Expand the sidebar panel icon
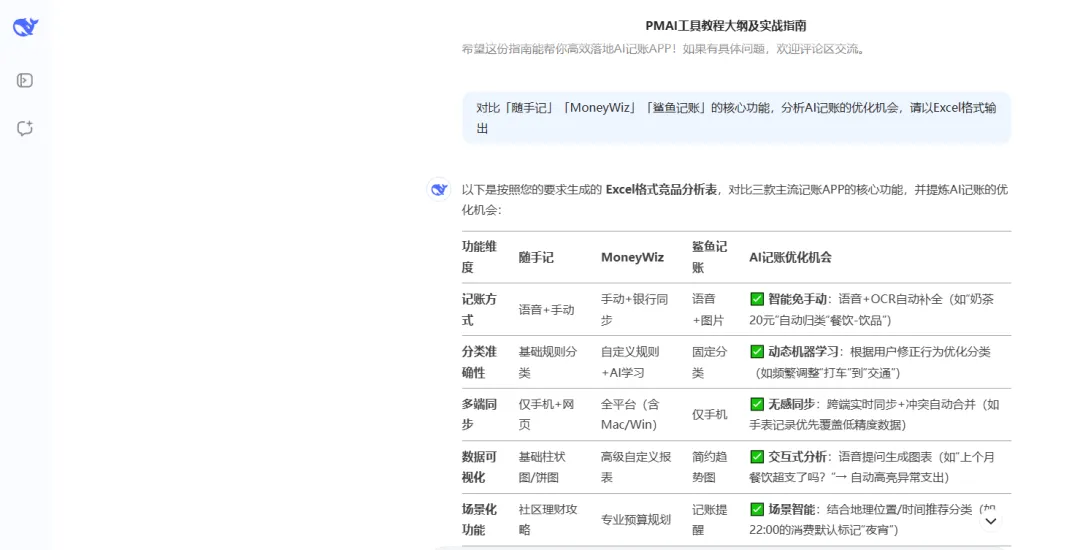1080x550 pixels. click(25, 80)
